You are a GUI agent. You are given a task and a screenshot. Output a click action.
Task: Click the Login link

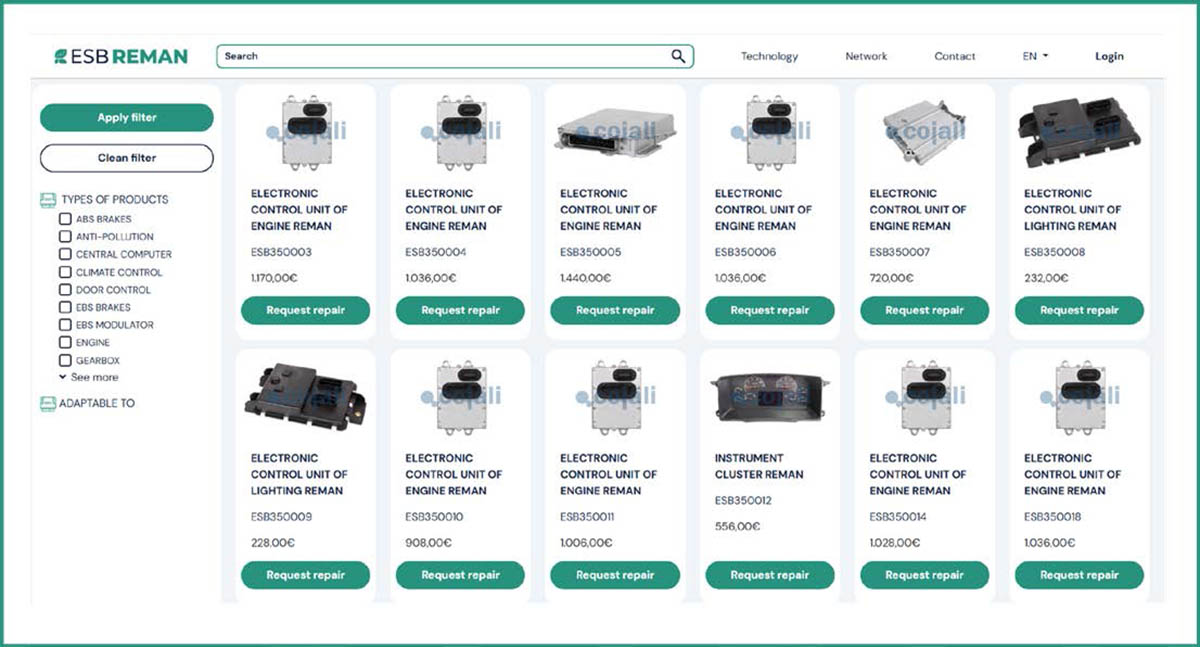click(1109, 56)
